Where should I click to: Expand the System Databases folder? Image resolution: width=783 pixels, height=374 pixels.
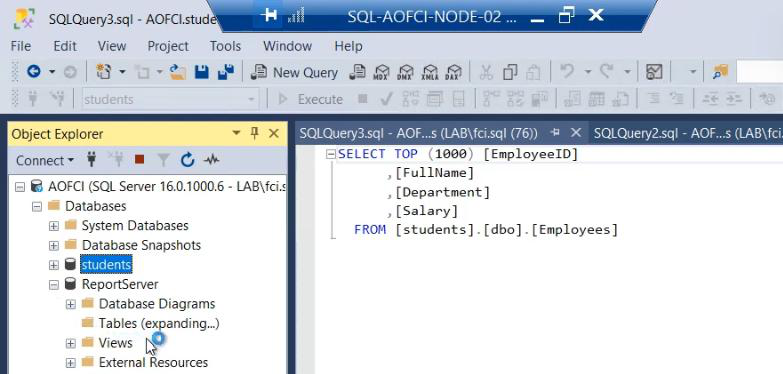(54, 226)
